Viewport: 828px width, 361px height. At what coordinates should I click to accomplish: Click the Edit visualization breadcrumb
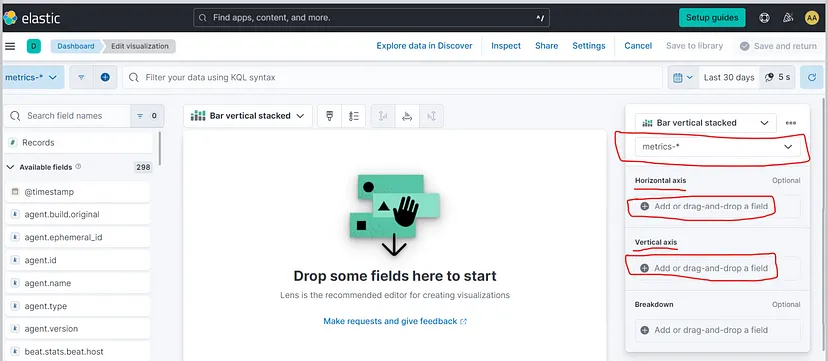139,46
